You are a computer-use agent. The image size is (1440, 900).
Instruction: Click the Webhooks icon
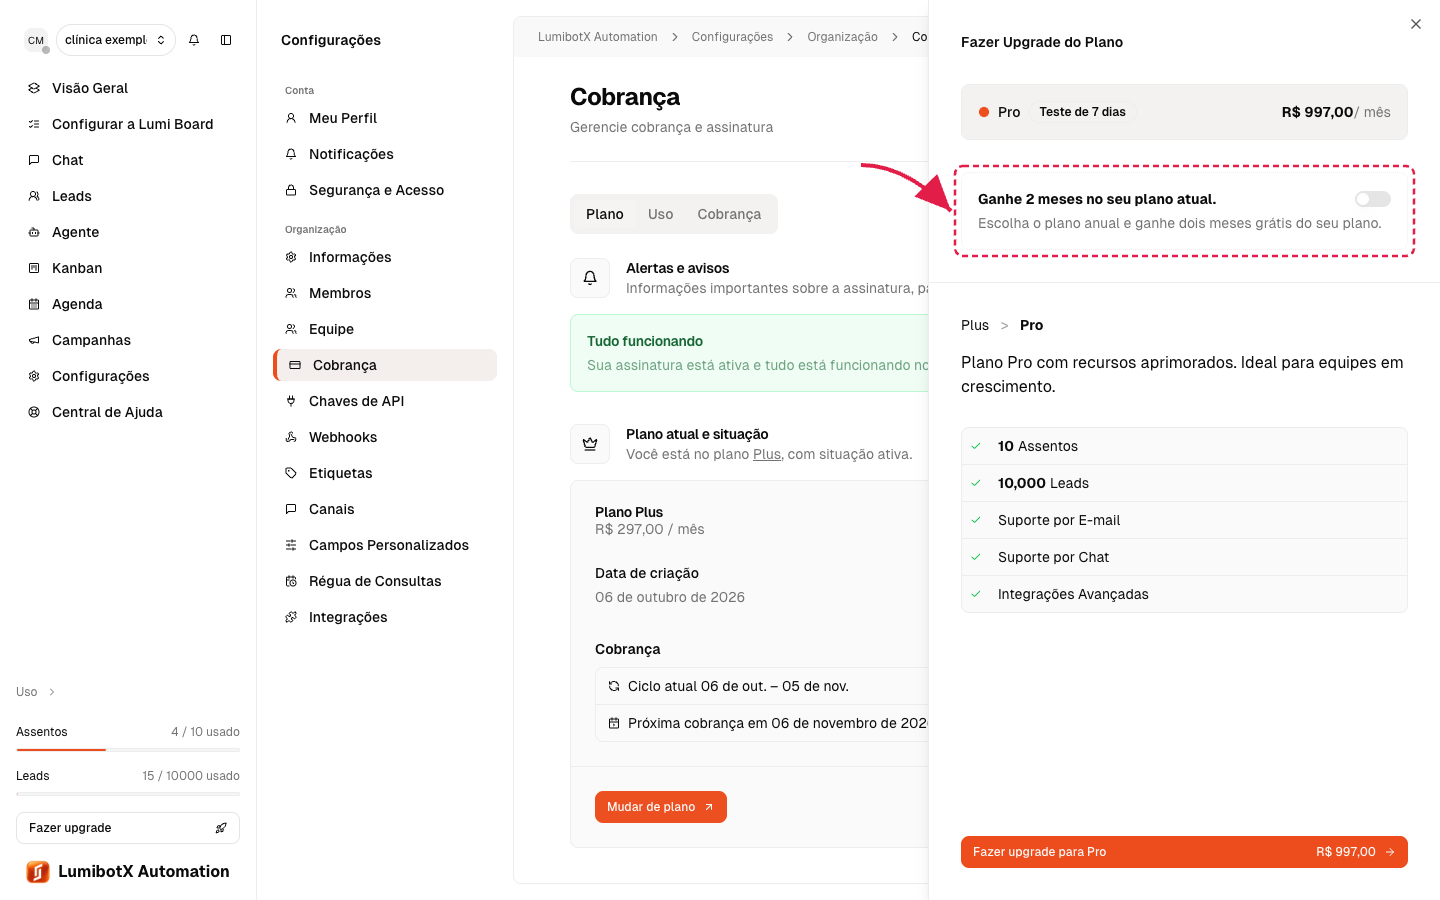click(291, 437)
